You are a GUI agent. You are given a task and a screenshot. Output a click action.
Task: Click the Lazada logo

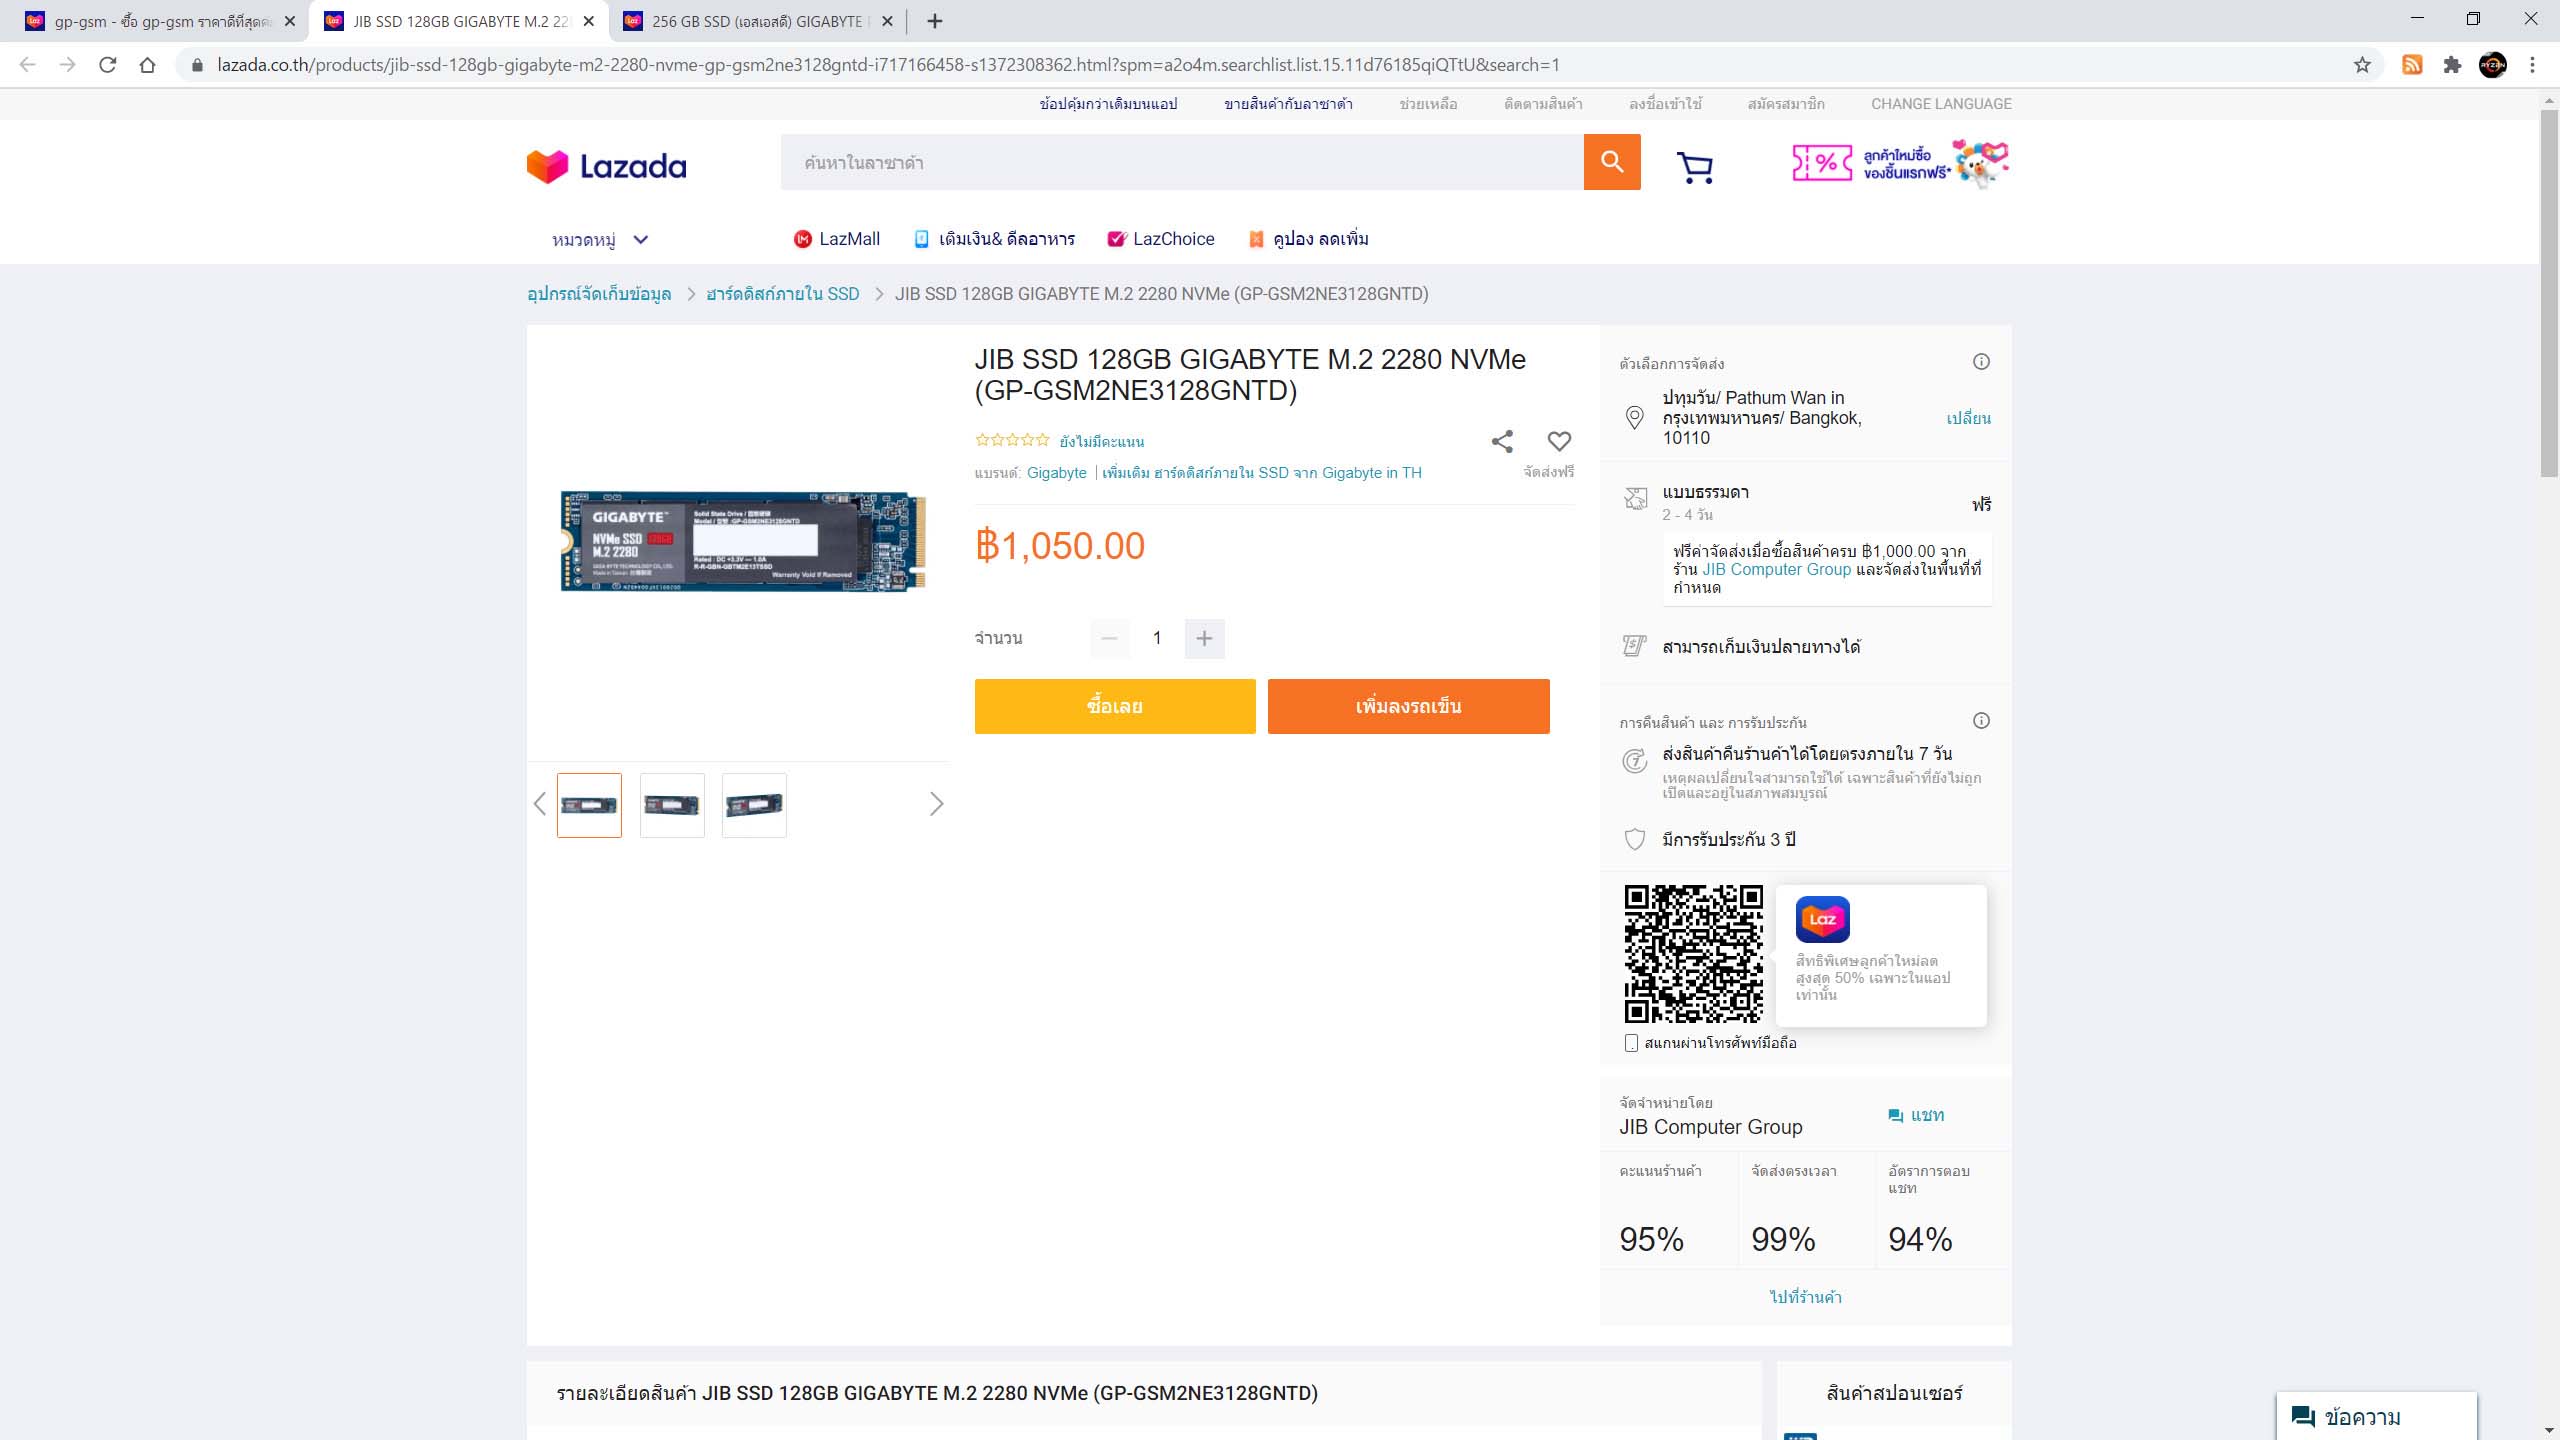pyautogui.click(x=606, y=166)
